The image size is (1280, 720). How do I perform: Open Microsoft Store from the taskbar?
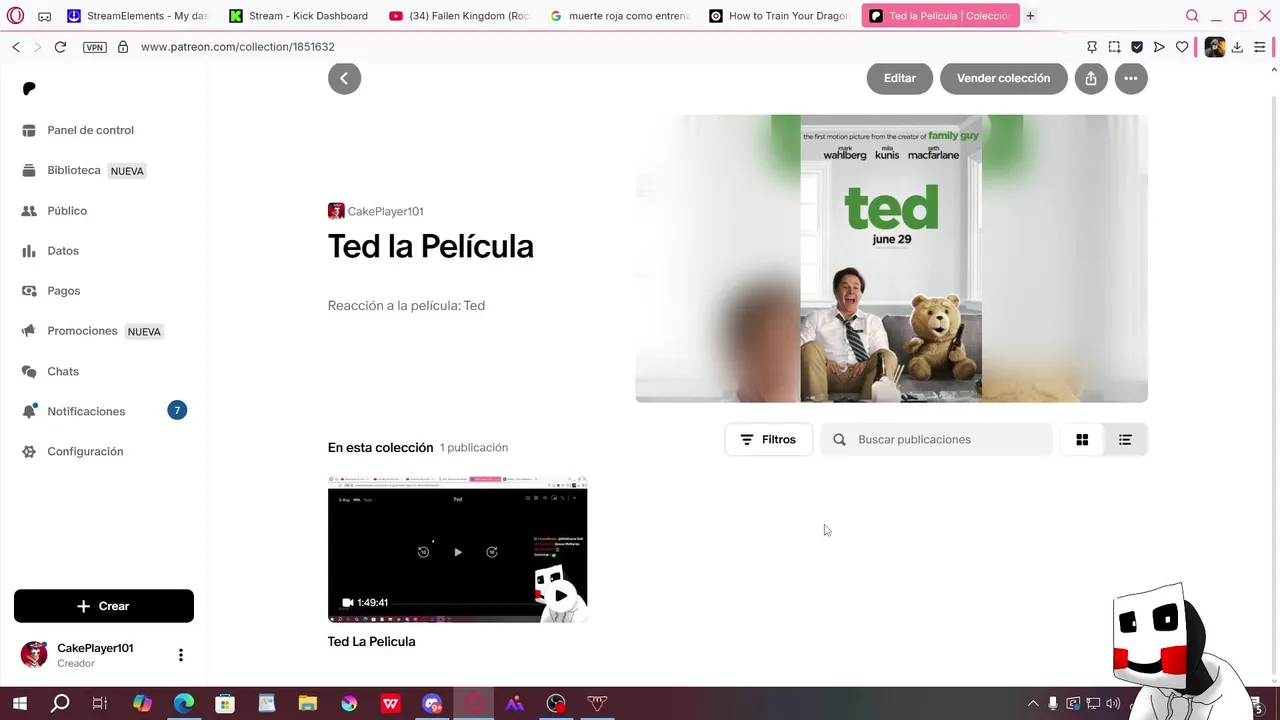point(225,704)
